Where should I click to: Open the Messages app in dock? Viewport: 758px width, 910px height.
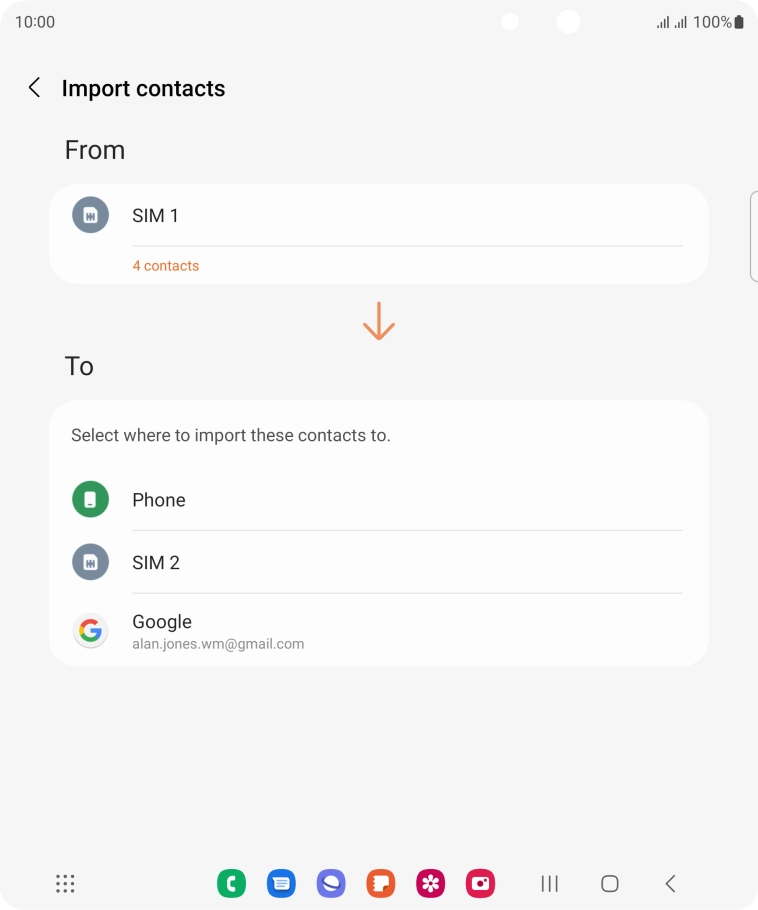pyautogui.click(x=281, y=883)
